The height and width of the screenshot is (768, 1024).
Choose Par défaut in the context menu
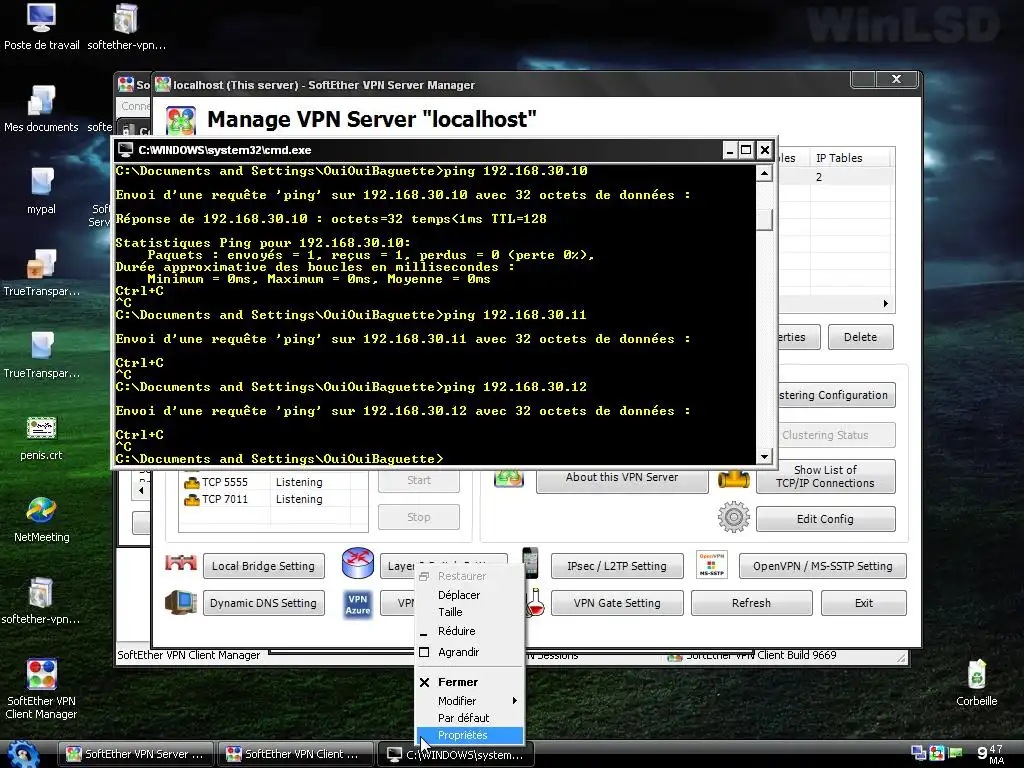pyautogui.click(x=470, y=718)
